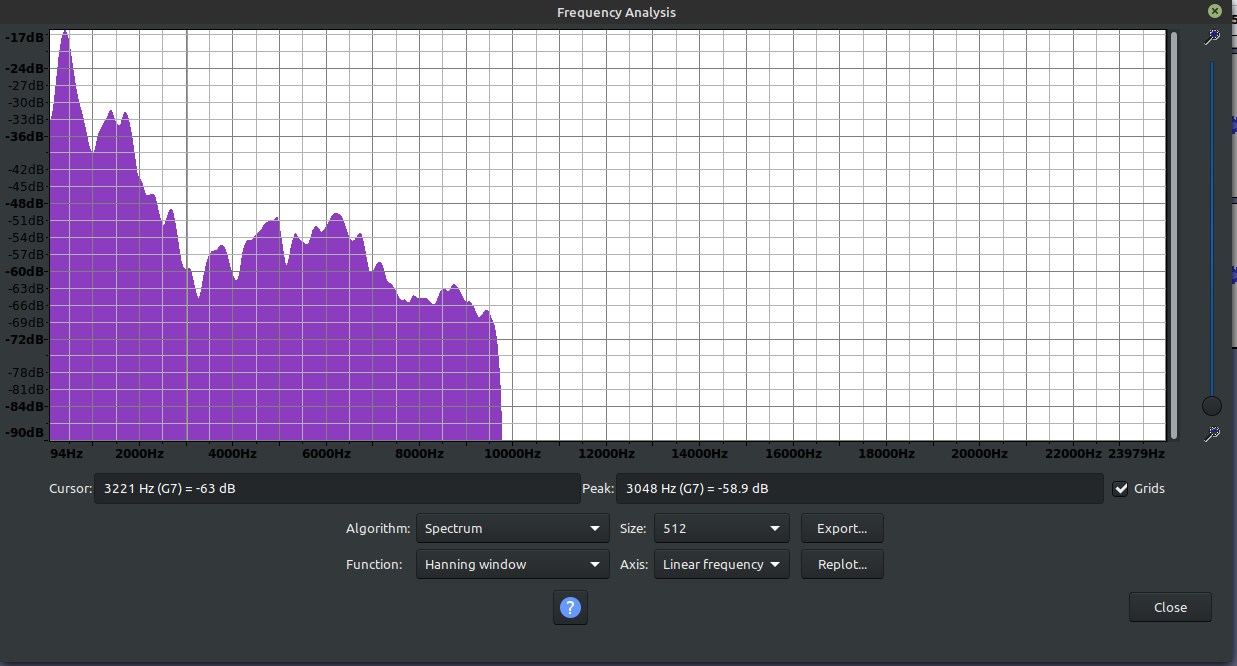Close the Frequency Analysis window with the title bar X
Screen dimensions: 1237x666
[x=1214, y=12]
